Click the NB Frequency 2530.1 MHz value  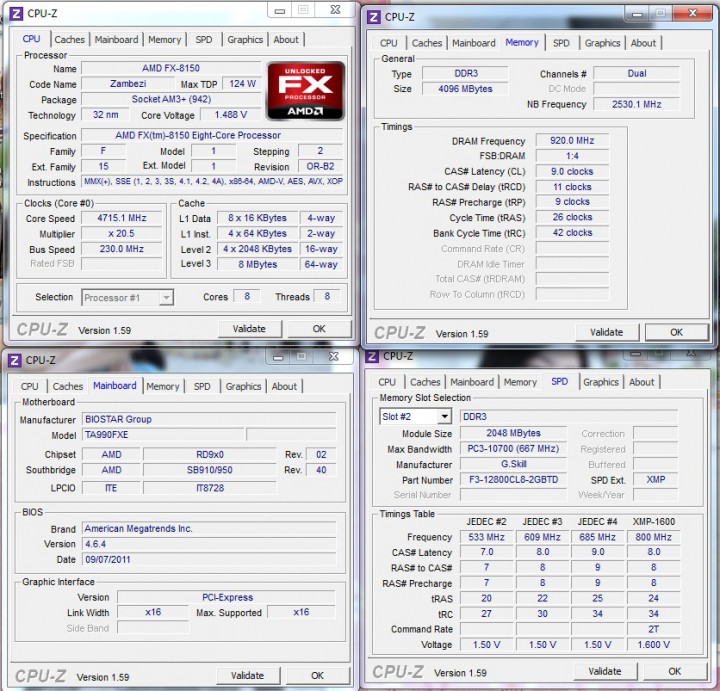(636, 104)
